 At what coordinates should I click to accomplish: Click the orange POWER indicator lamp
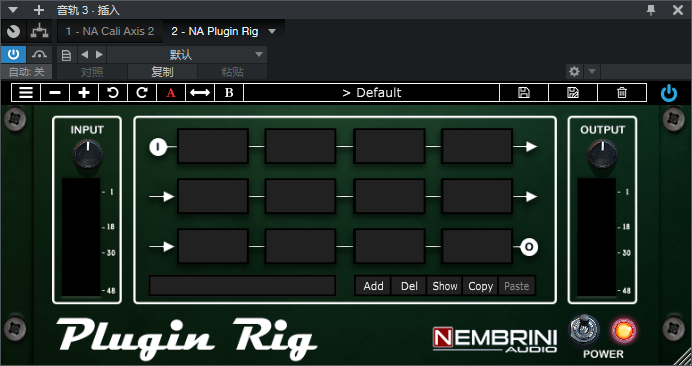tap(624, 330)
